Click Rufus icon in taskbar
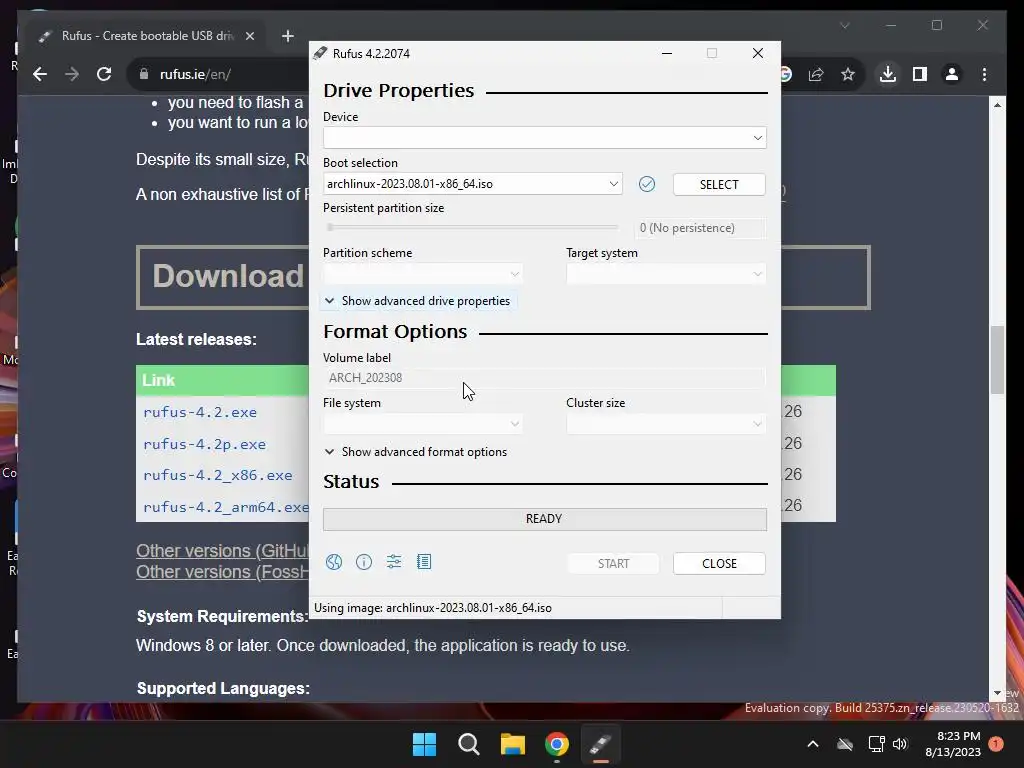Image resolution: width=1024 pixels, height=768 pixels. coord(601,744)
